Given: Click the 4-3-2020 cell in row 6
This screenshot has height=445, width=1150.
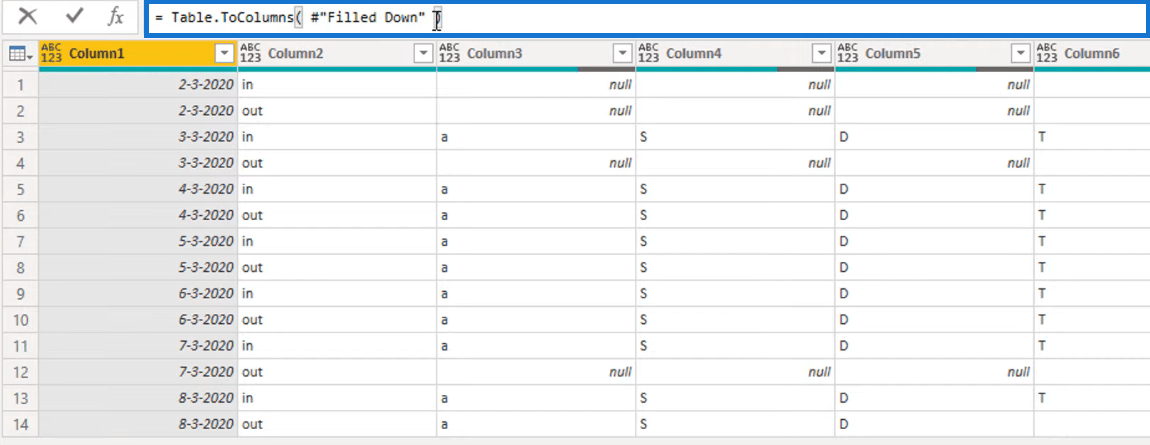Looking at the screenshot, I should (139, 216).
